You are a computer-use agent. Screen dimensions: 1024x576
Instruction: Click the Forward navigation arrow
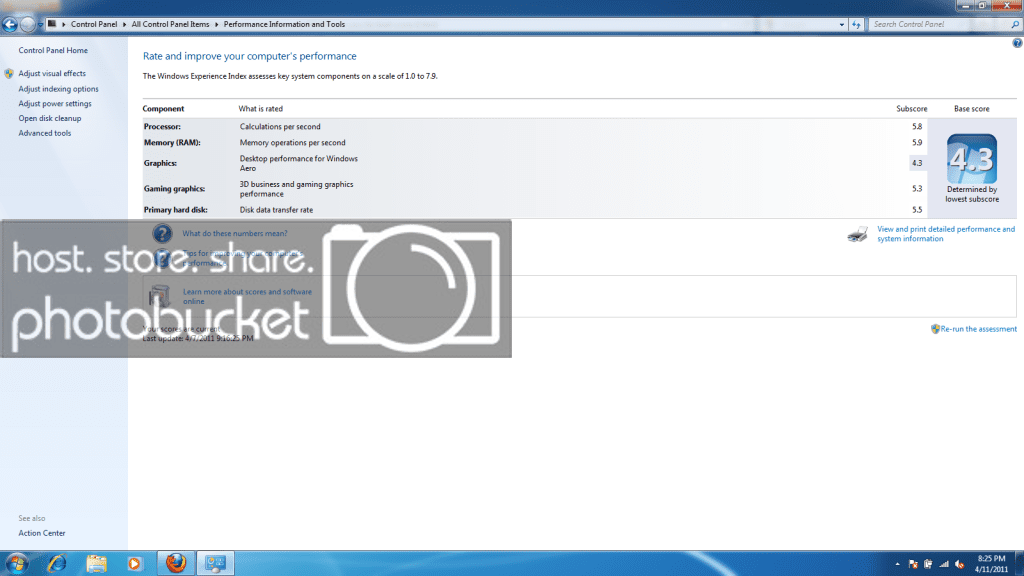(27, 25)
